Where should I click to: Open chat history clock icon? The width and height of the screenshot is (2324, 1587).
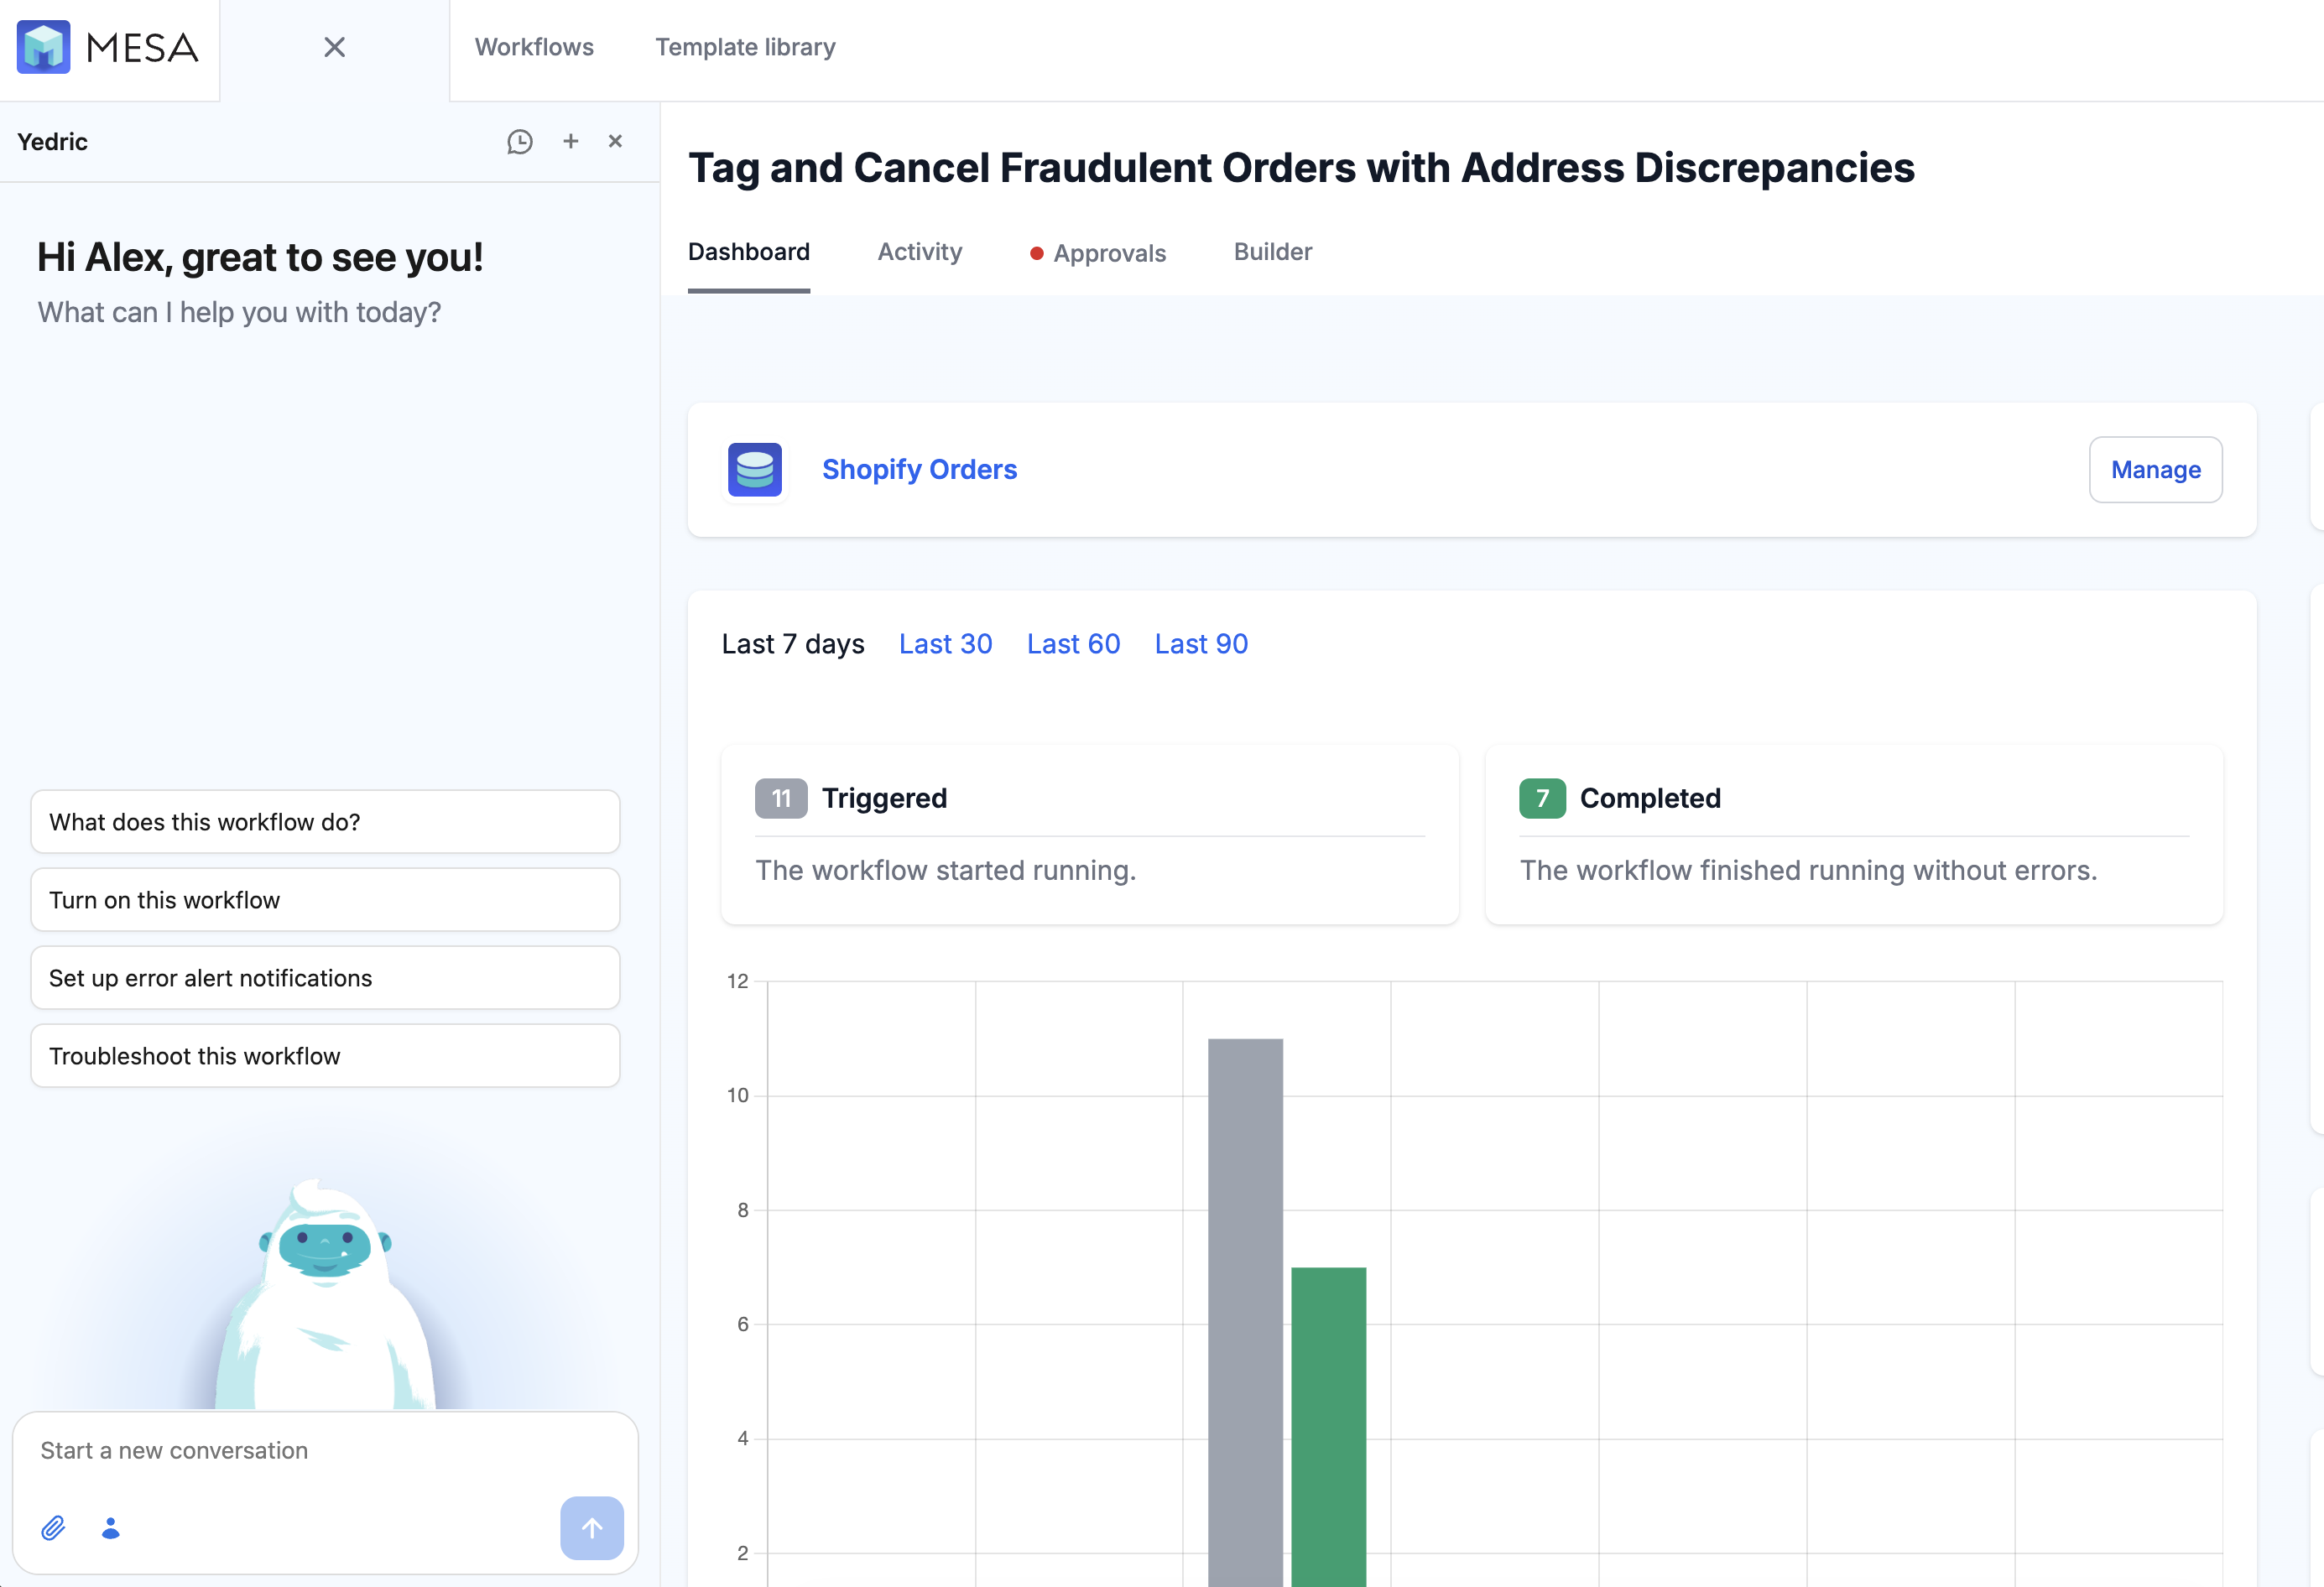520,142
